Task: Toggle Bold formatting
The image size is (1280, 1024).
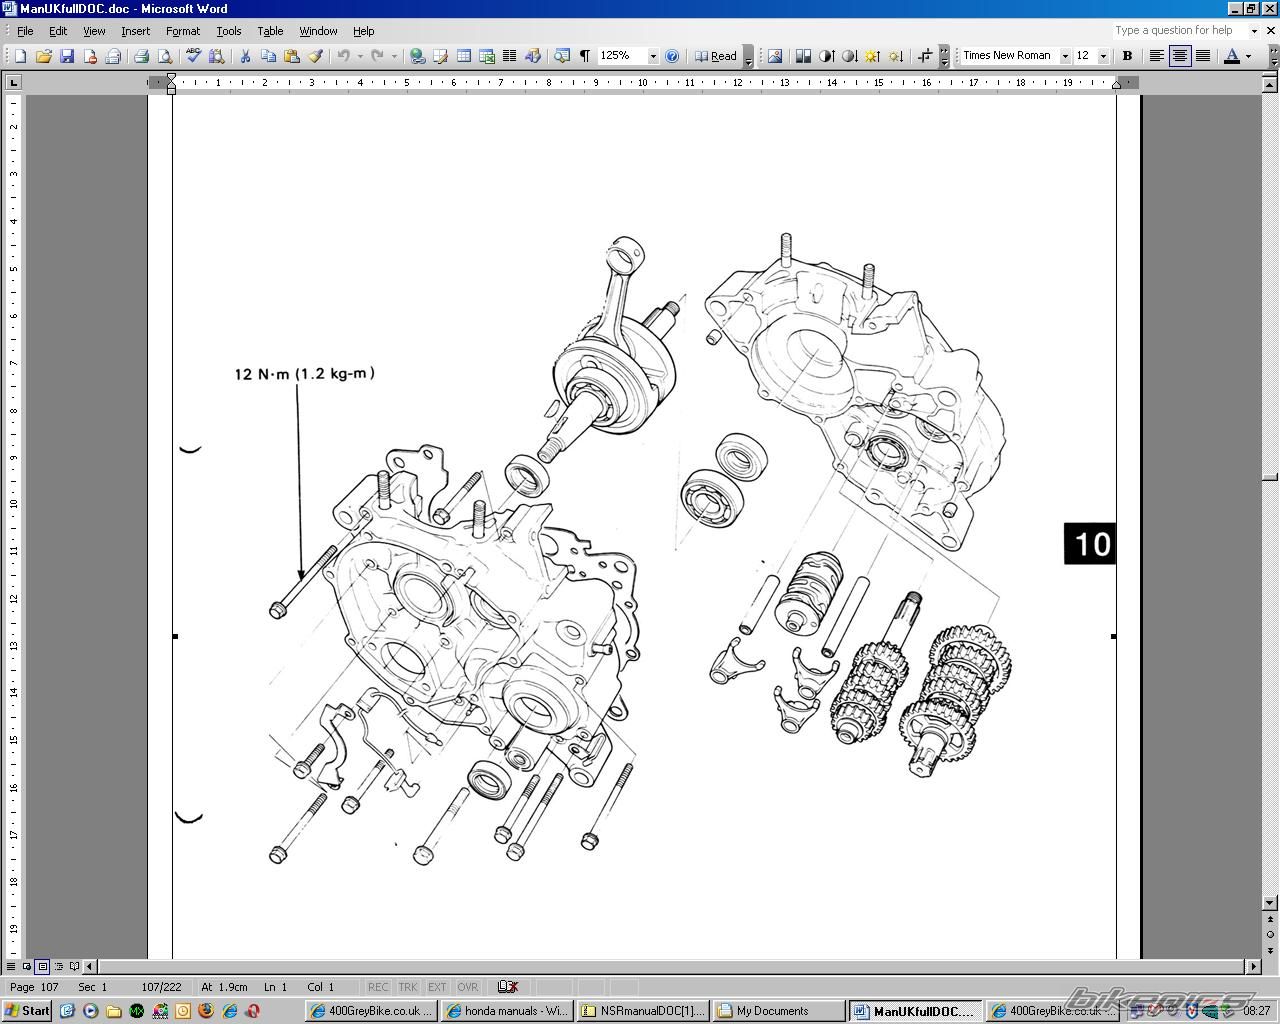Action: tap(1127, 56)
